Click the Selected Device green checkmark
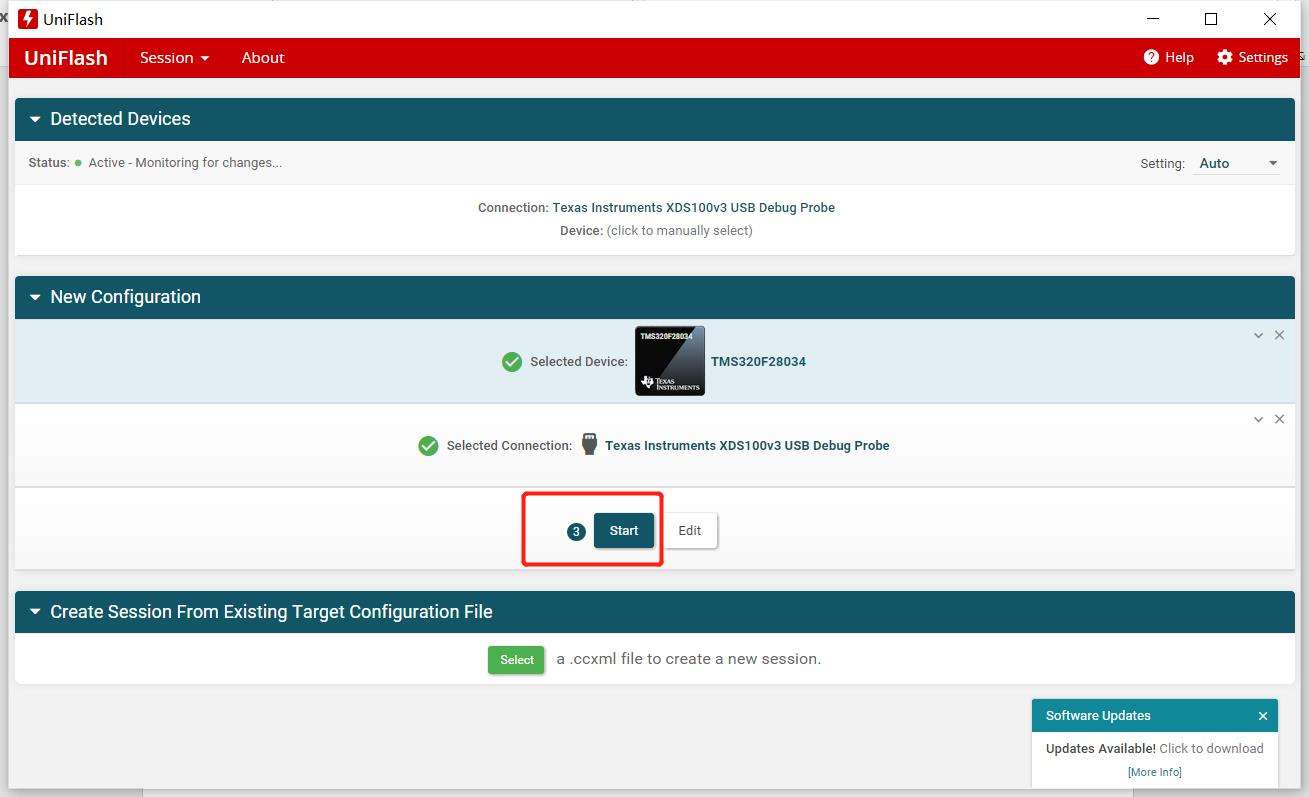Viewport: 1309px width, 797px height. [512, 361]
